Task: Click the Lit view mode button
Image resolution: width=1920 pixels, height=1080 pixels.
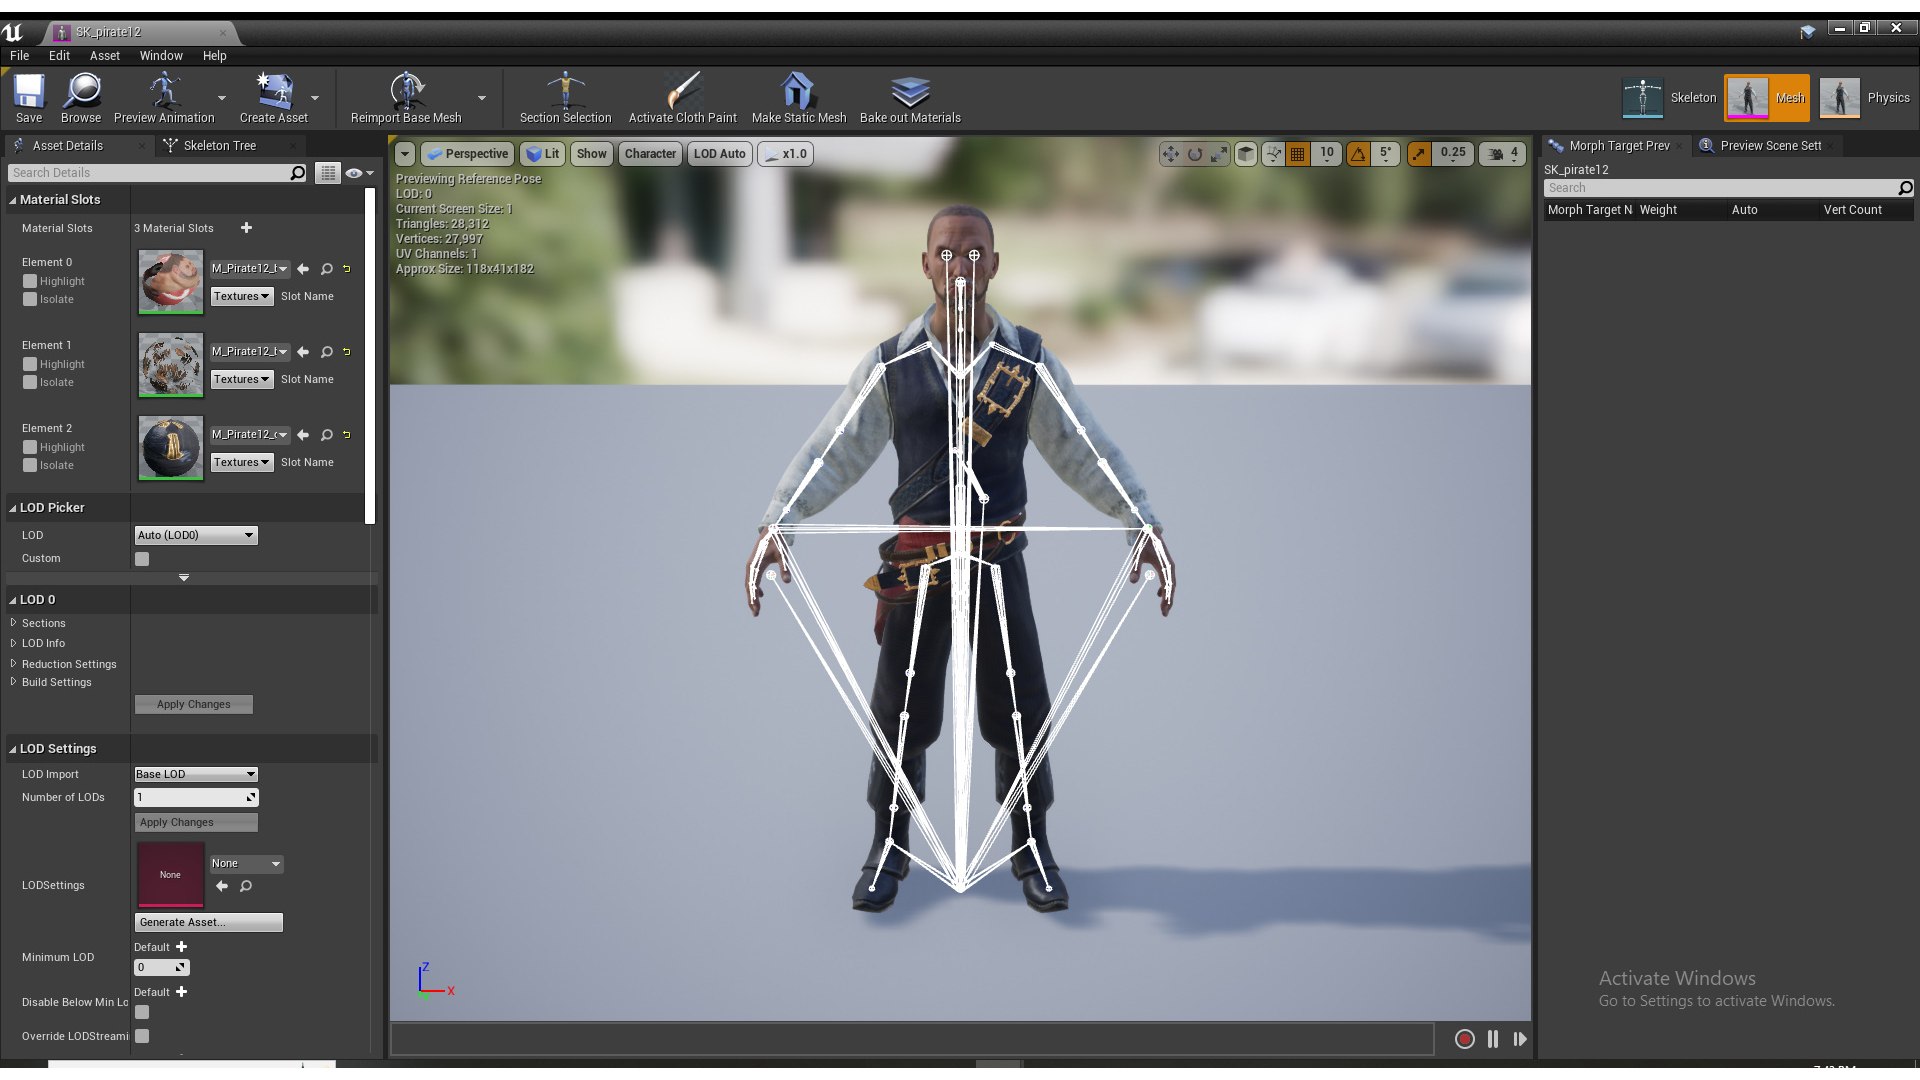Action: [543, 154]
